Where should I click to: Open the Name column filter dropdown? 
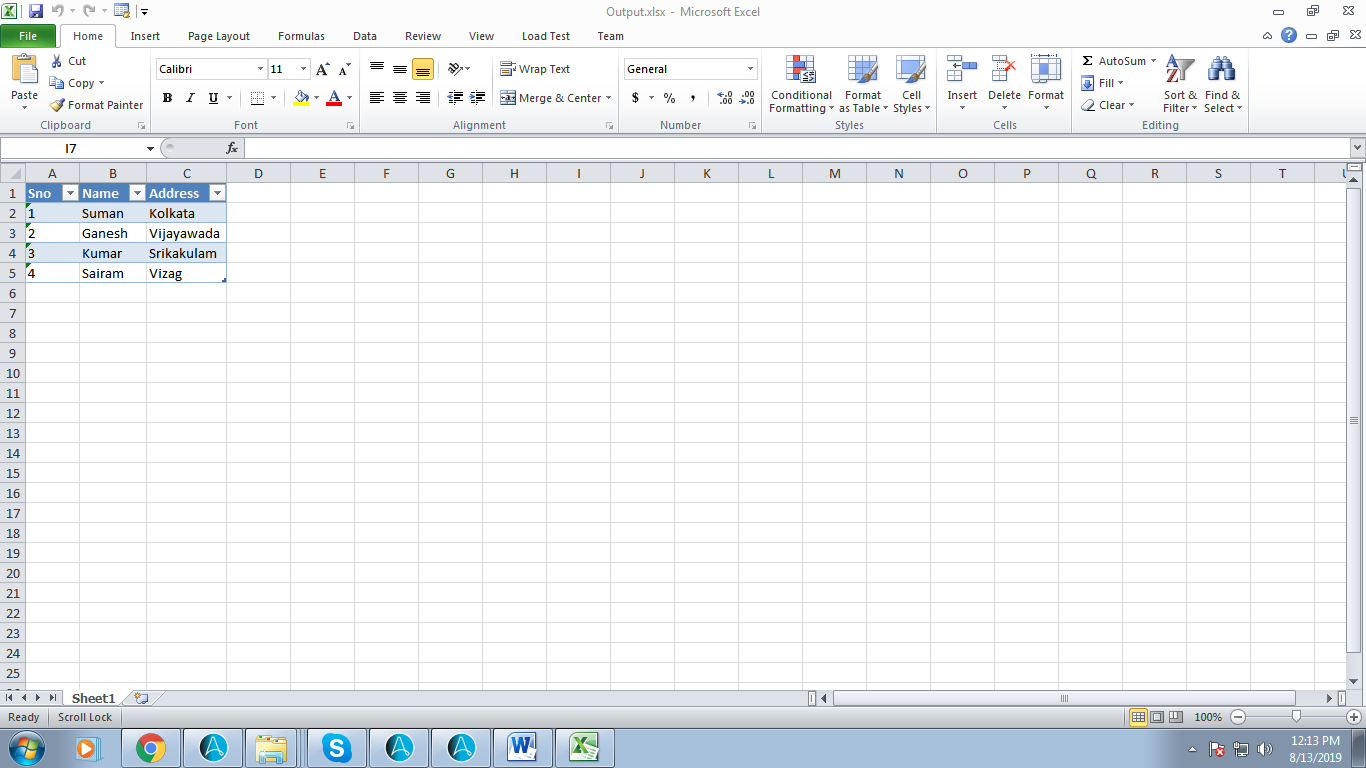click(x=137, y=193)
